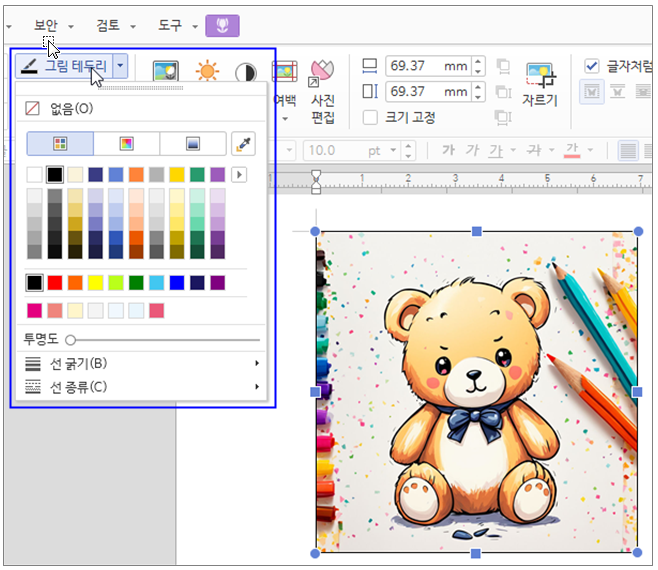The width and height of the screenshot is (658, 570).
Task: Open the underline style dropdown arrow
Action: (x=513, y=150)
